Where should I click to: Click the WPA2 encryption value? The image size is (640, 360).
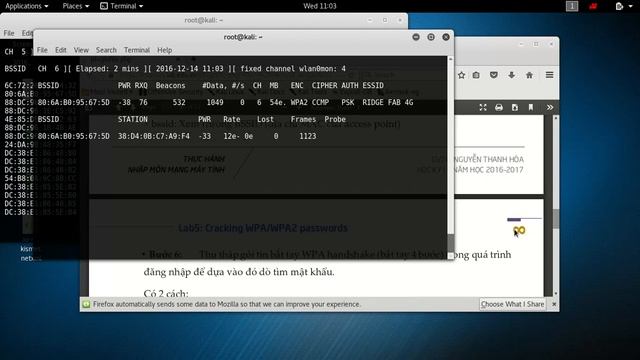click(x=299, y=102)
